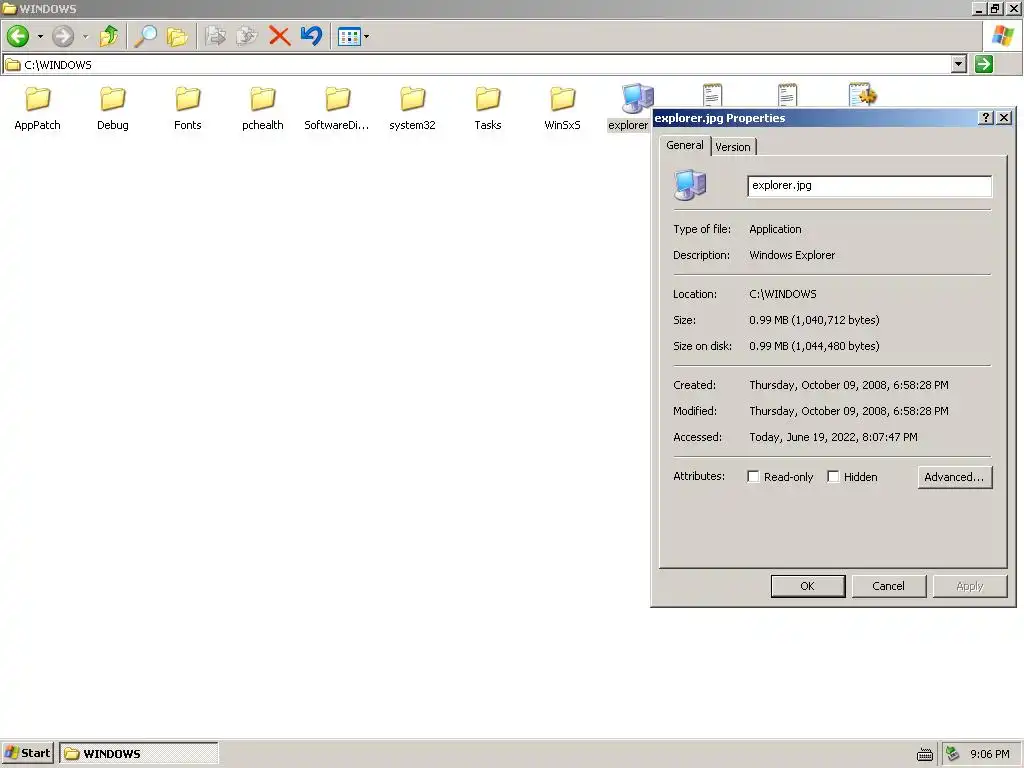Click the Copy To toolbar icon
This screenshot has height=768, width=1024.
(247, 36)
